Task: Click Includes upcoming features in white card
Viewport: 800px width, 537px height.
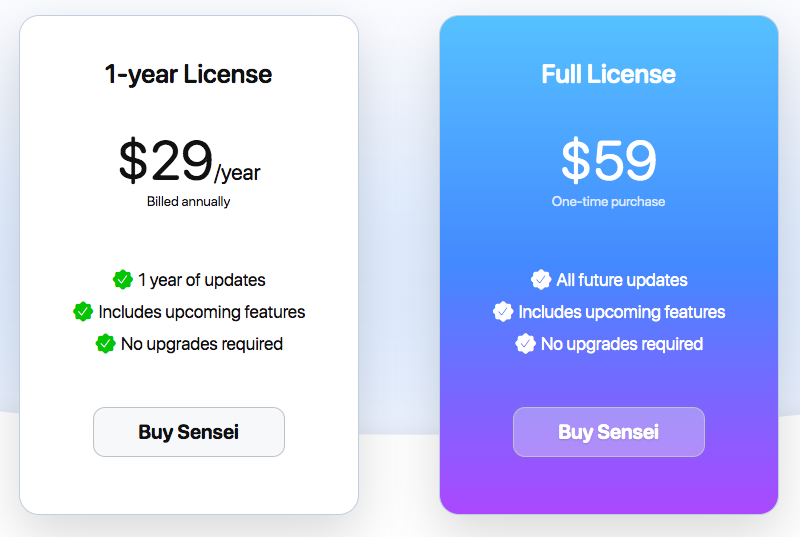Action: coord(202,312)
